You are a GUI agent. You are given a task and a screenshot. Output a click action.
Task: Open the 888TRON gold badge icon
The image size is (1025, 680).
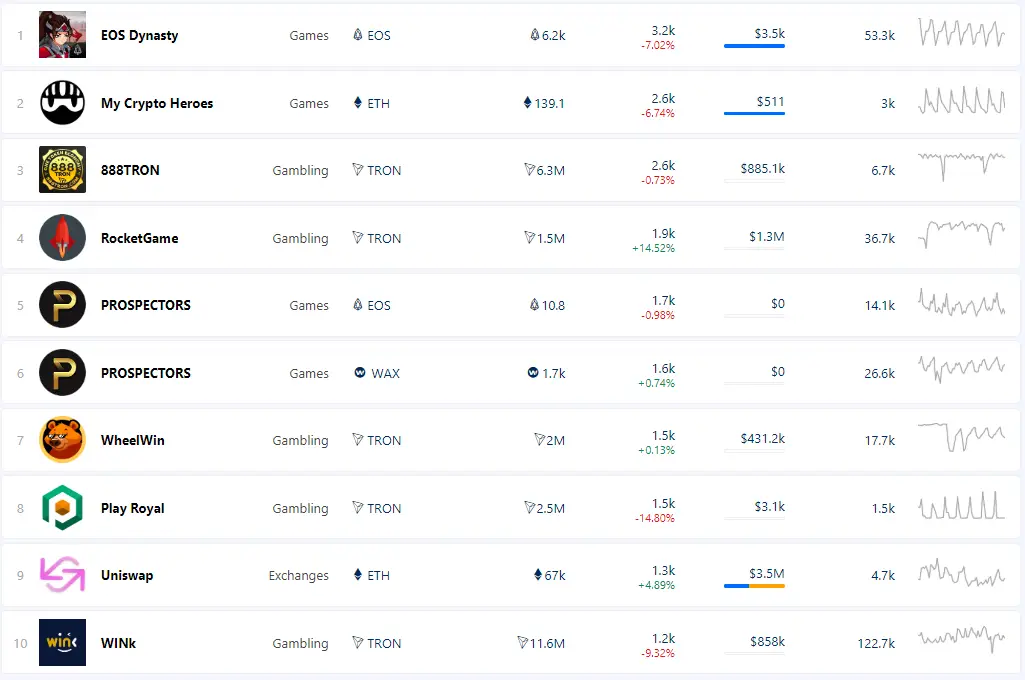click(62, 170)
